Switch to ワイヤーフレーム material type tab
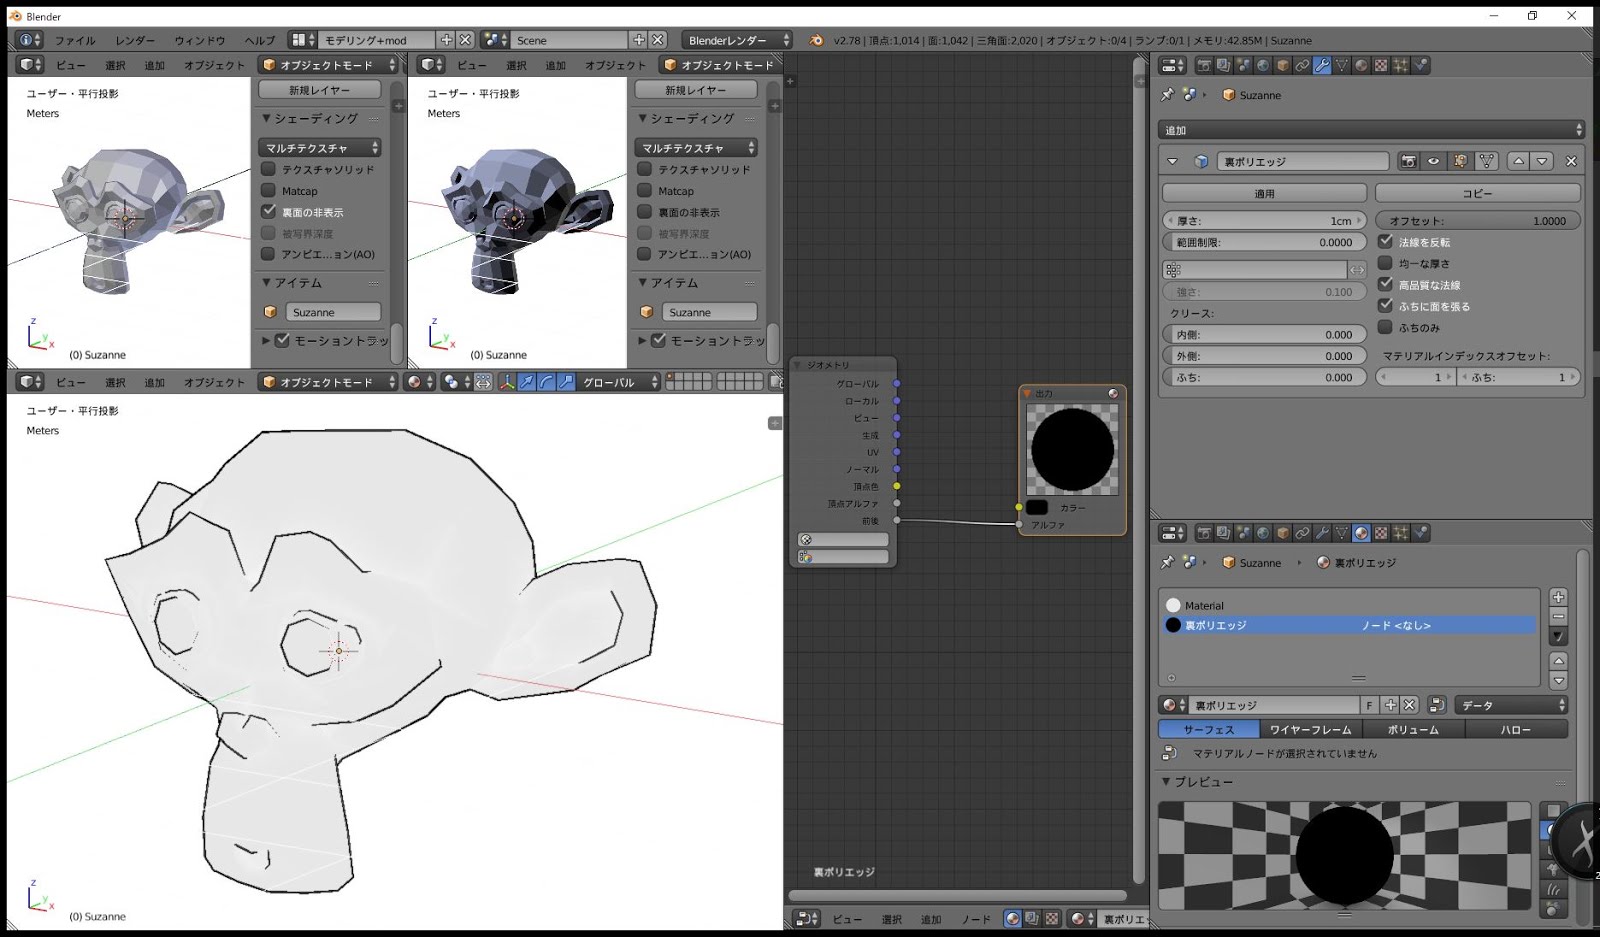The image size is (1600, 937). click(1310, 729)
